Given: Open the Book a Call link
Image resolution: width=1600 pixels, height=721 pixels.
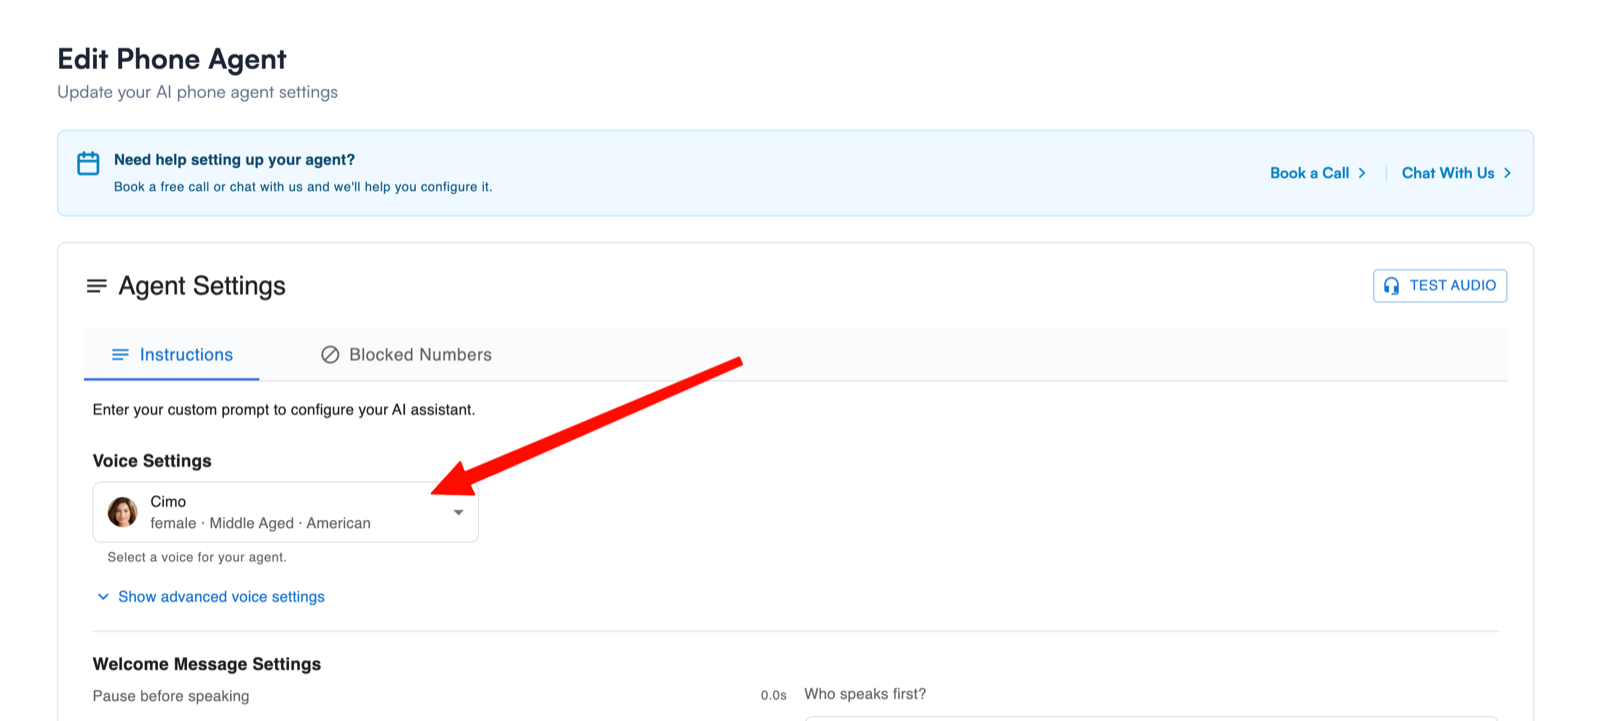Looking at the screenshot, I should (1317, 173).
